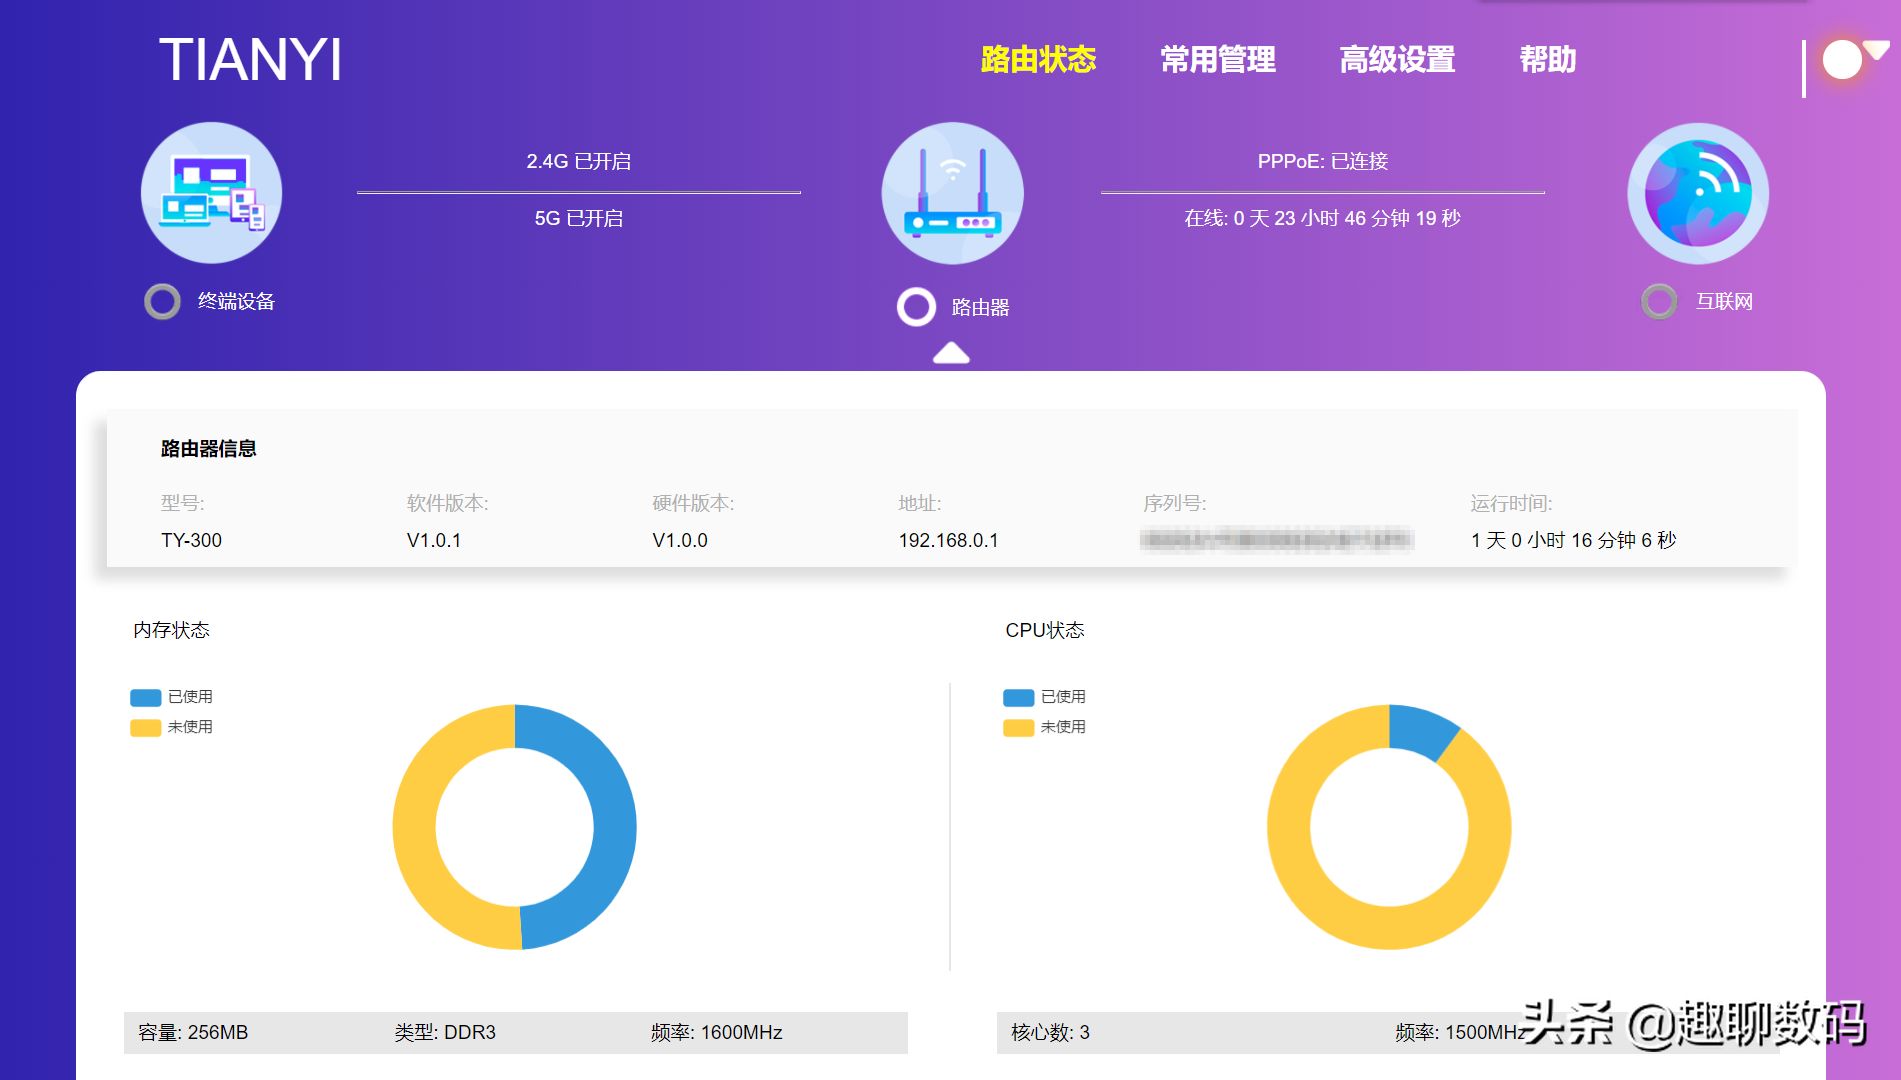Click the internet globe icon
Image resolution: width=1901 pixels, height=1080 pixels.
(1697, 193)
